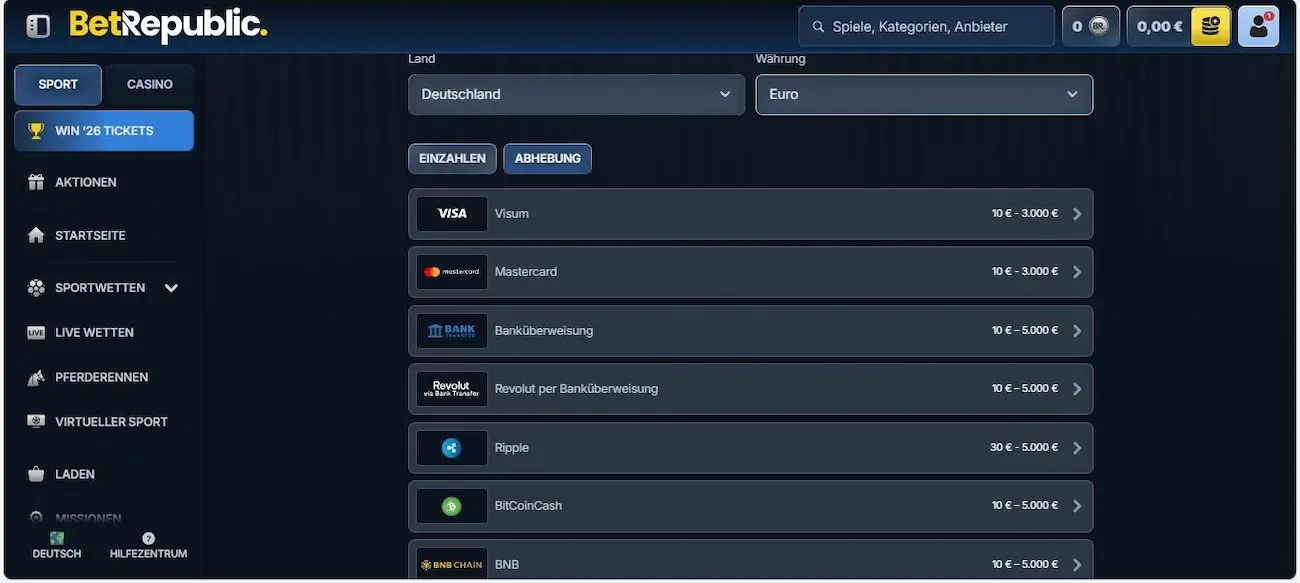Go to Startseite via the house icon

[36, 235]
